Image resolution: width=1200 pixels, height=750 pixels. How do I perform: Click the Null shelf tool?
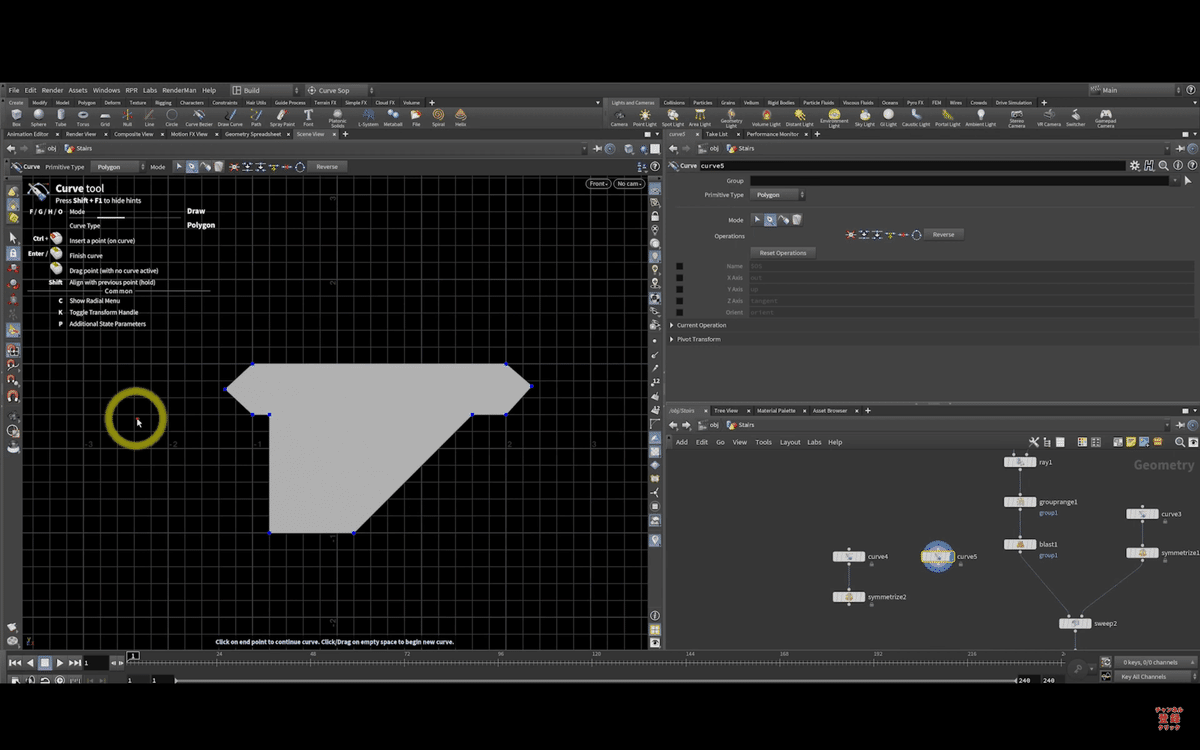click(x=127, y=118)
